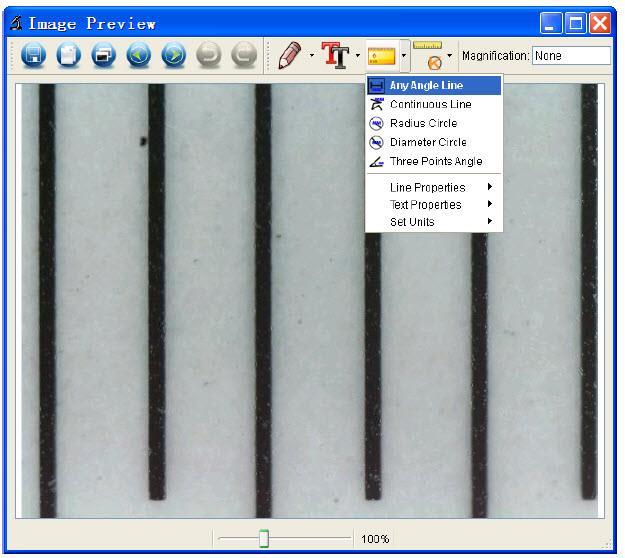Open Set Units menu entry
625x558 pixels.
coord(434,222)
